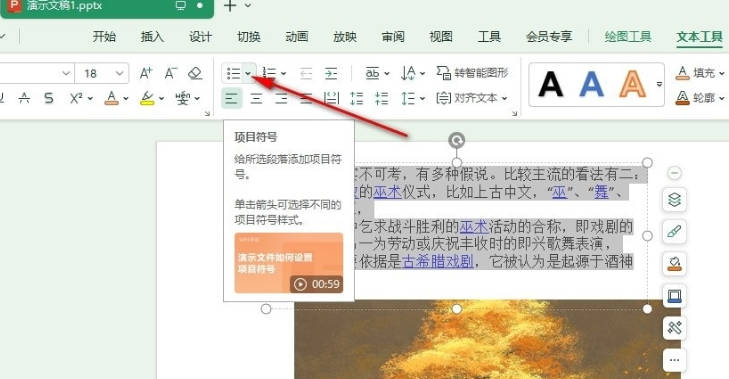Click the 对齐文本 align text button
Screen dimensions: 729x379
[471, 98]
